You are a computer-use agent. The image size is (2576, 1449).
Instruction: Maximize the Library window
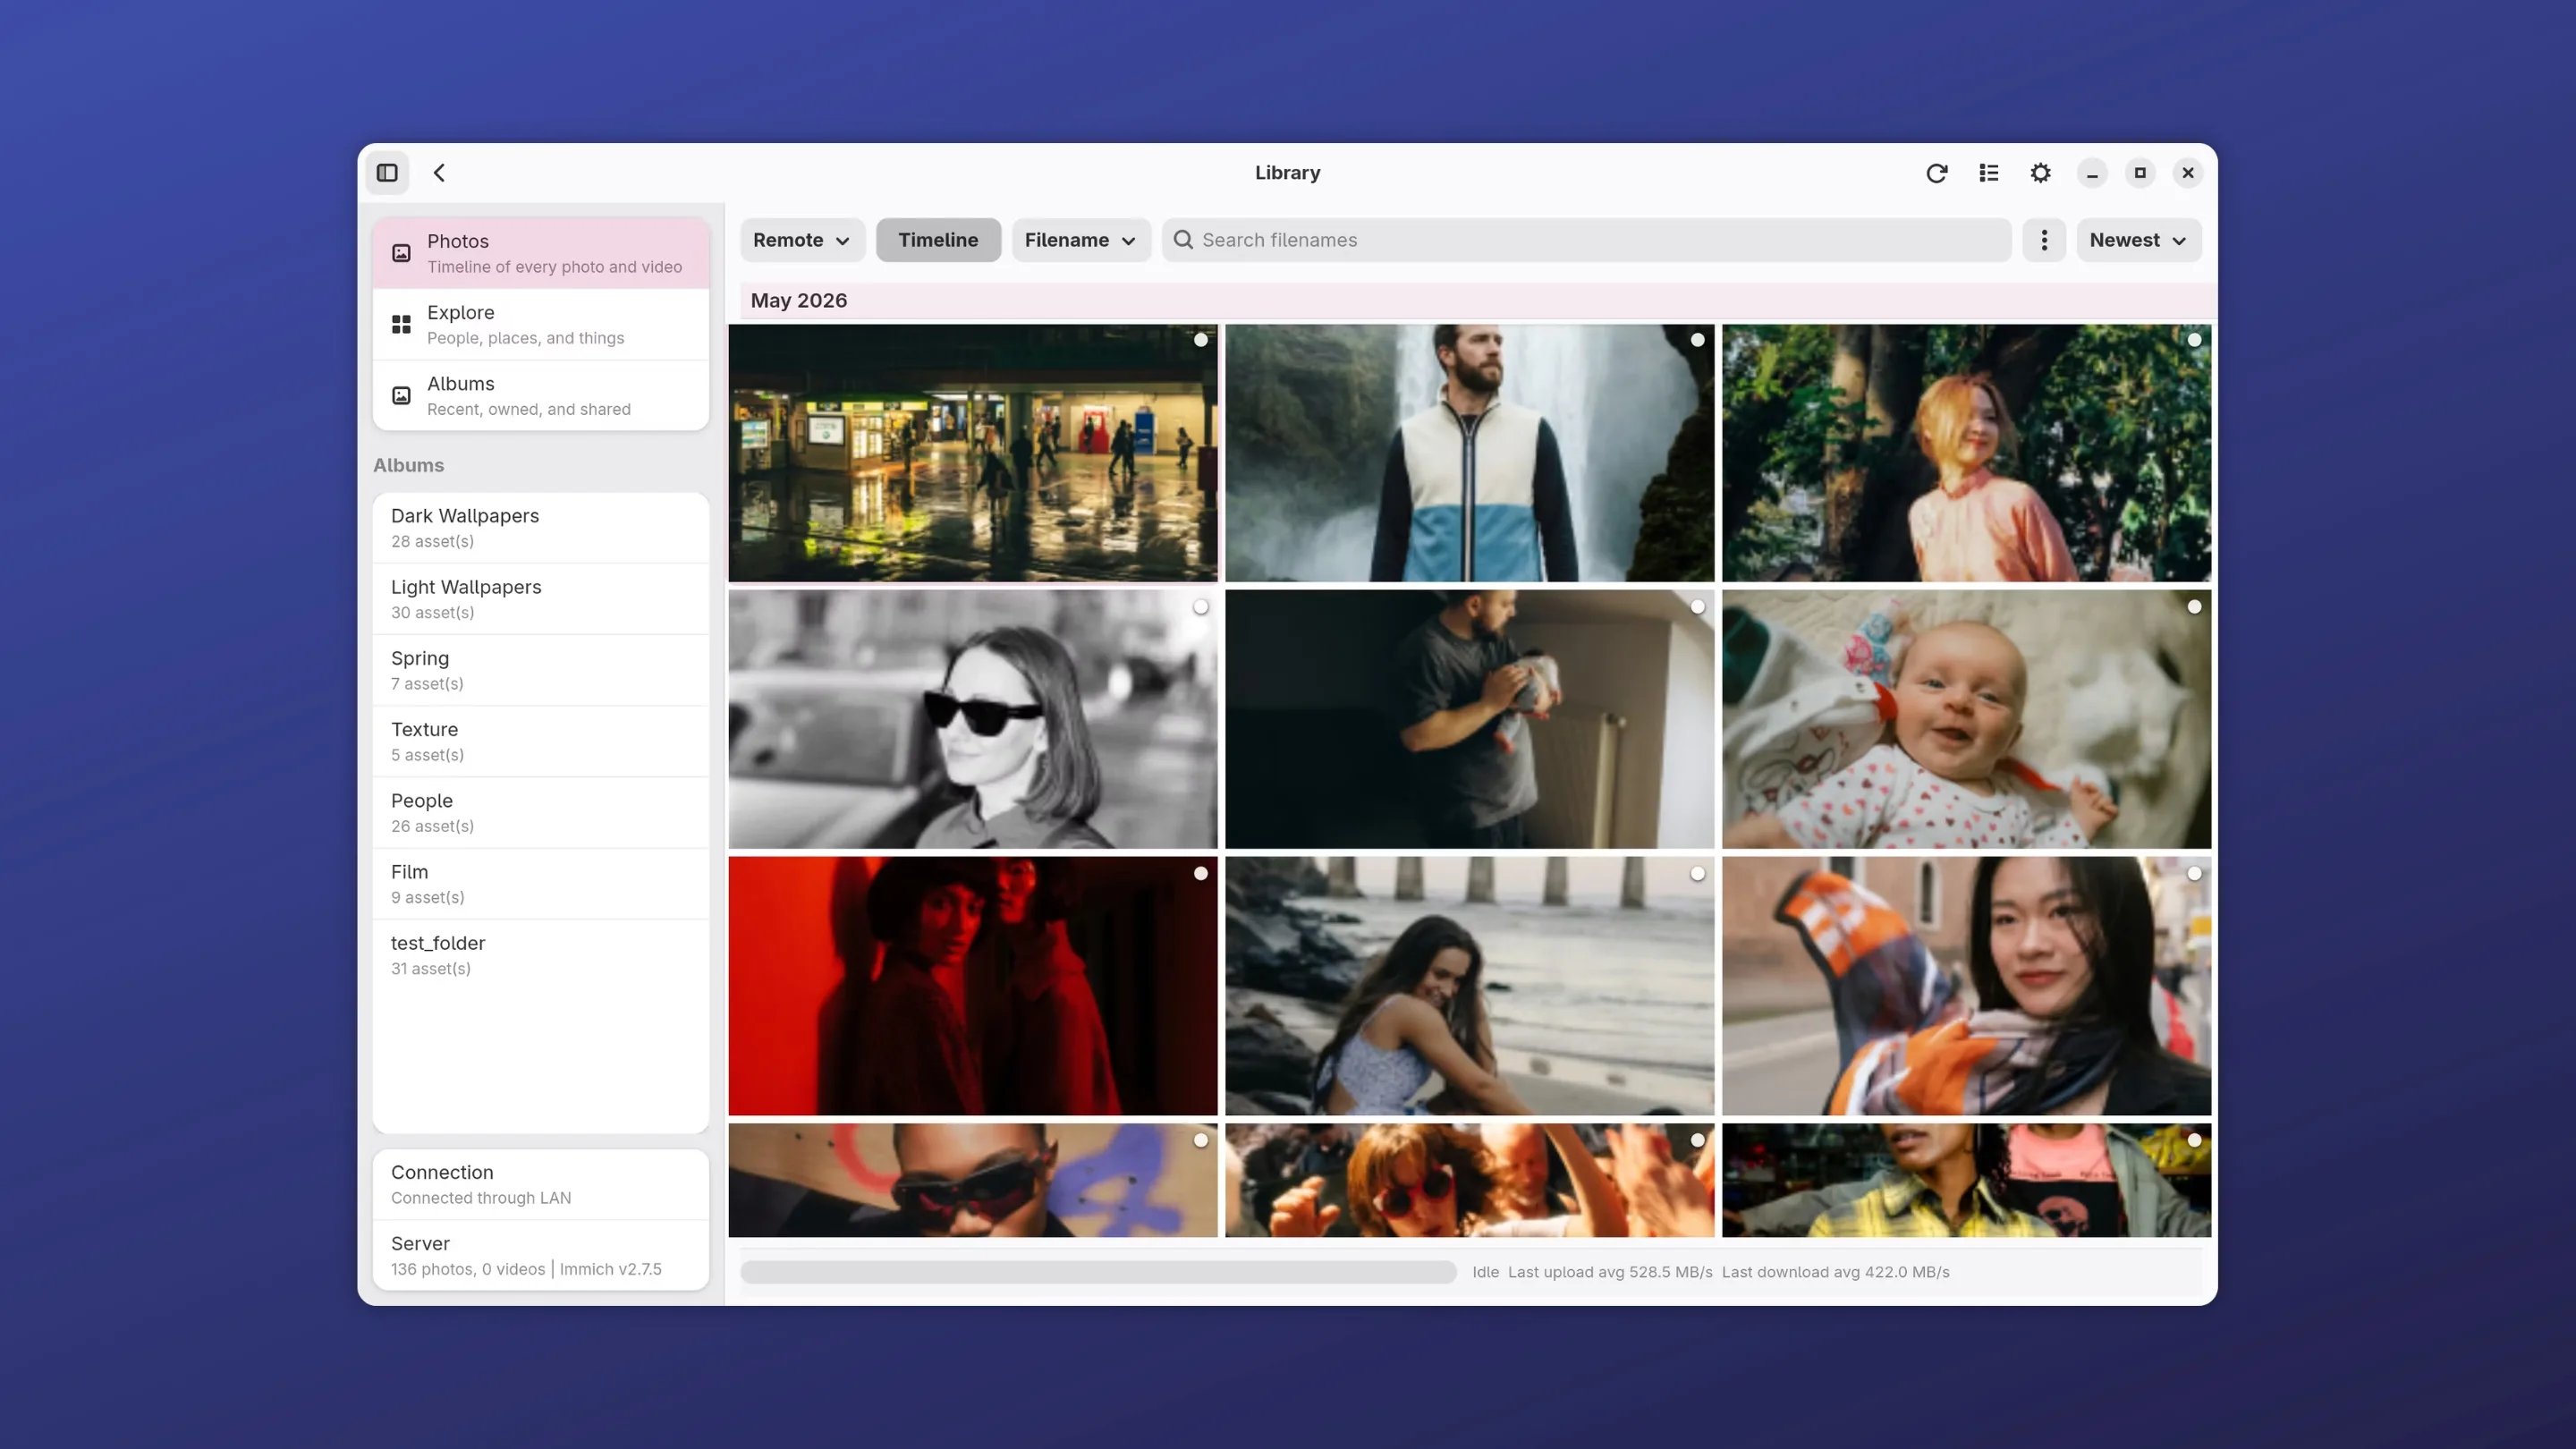coord(2140,173)
